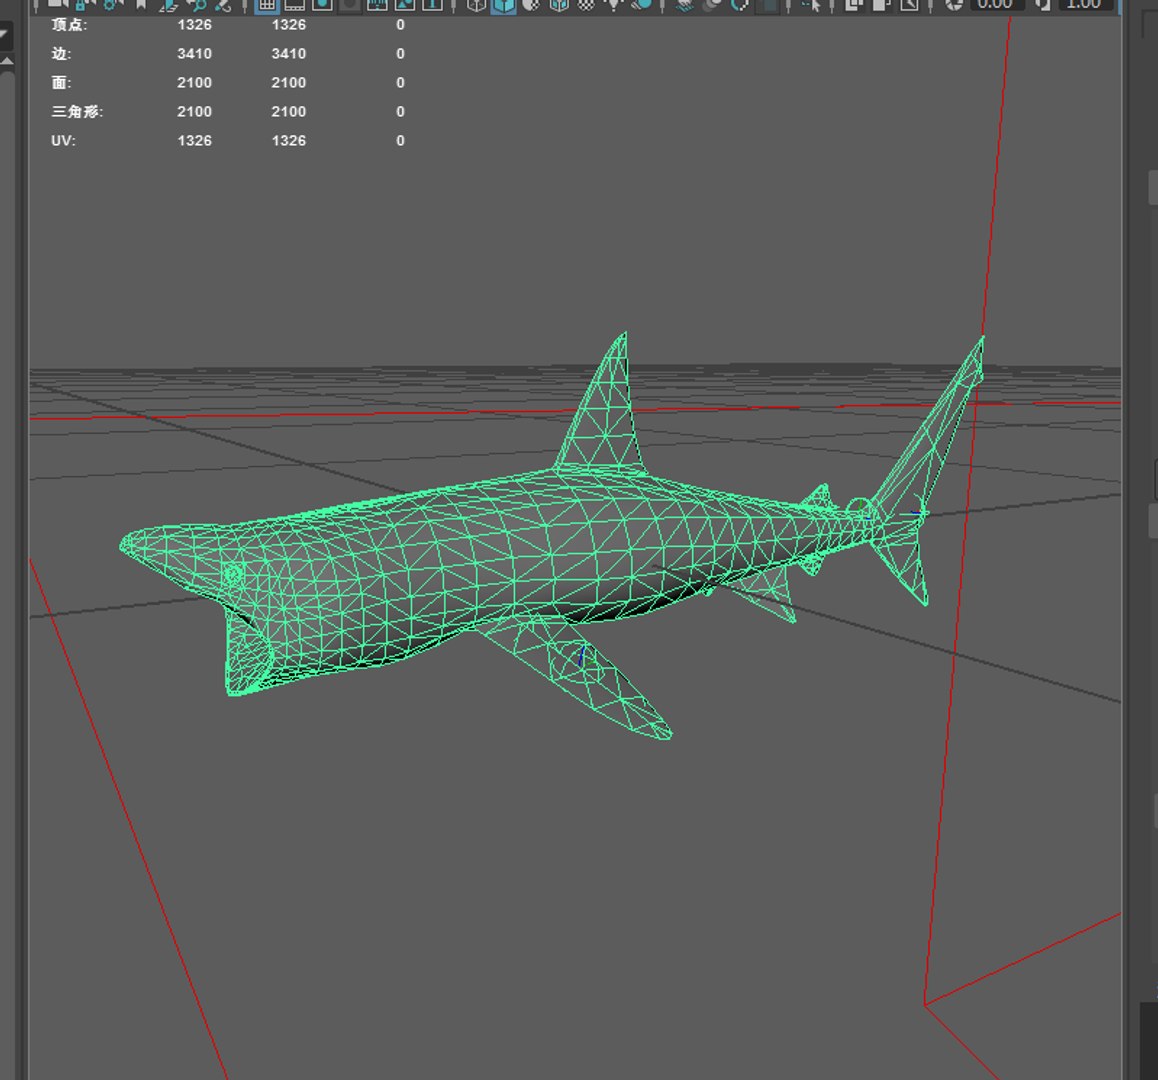This screenshot has width=1158, height=1080.
Task: Click the UV label in heads-up display
Action: [x=64, y=140]
